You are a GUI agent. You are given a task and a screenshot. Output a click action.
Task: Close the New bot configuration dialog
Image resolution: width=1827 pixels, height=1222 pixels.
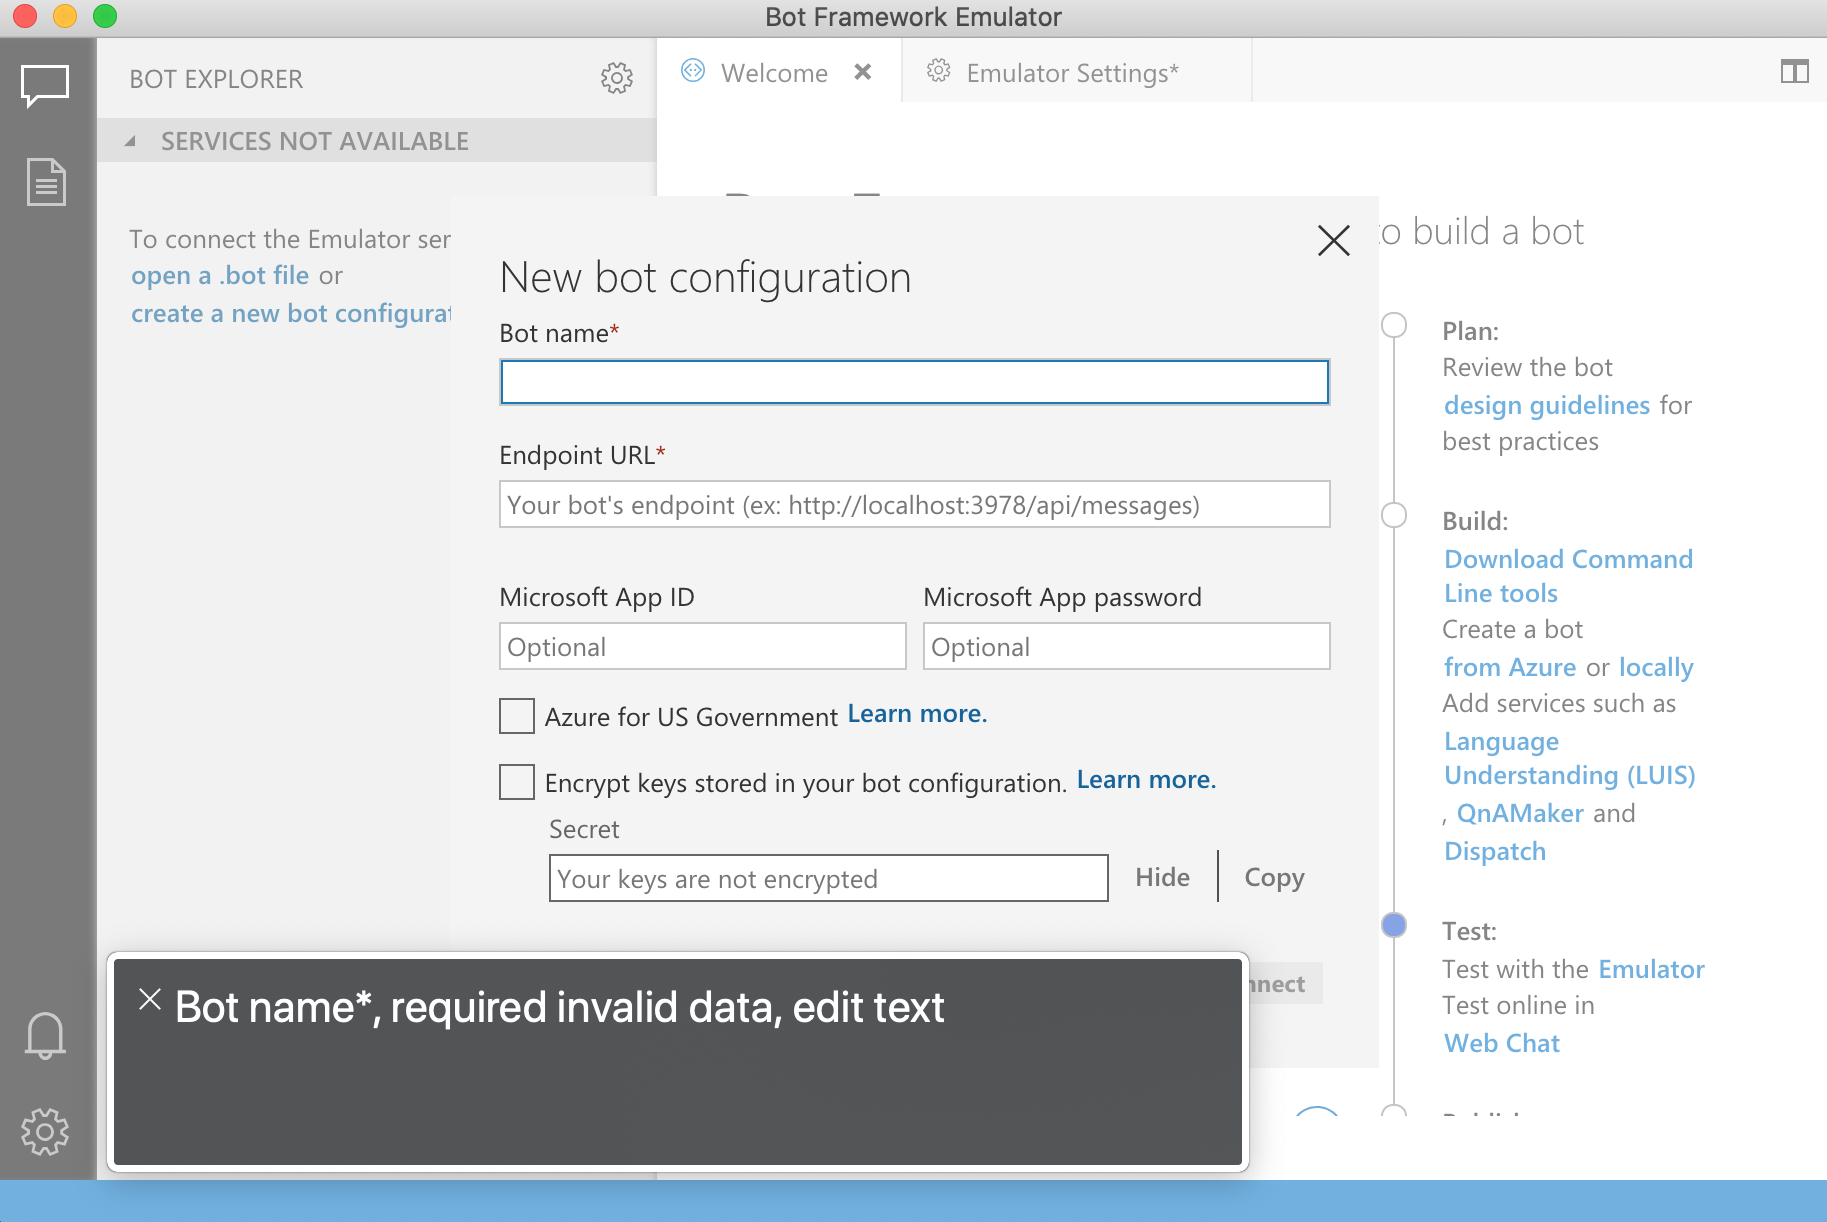click(1334, 240)
